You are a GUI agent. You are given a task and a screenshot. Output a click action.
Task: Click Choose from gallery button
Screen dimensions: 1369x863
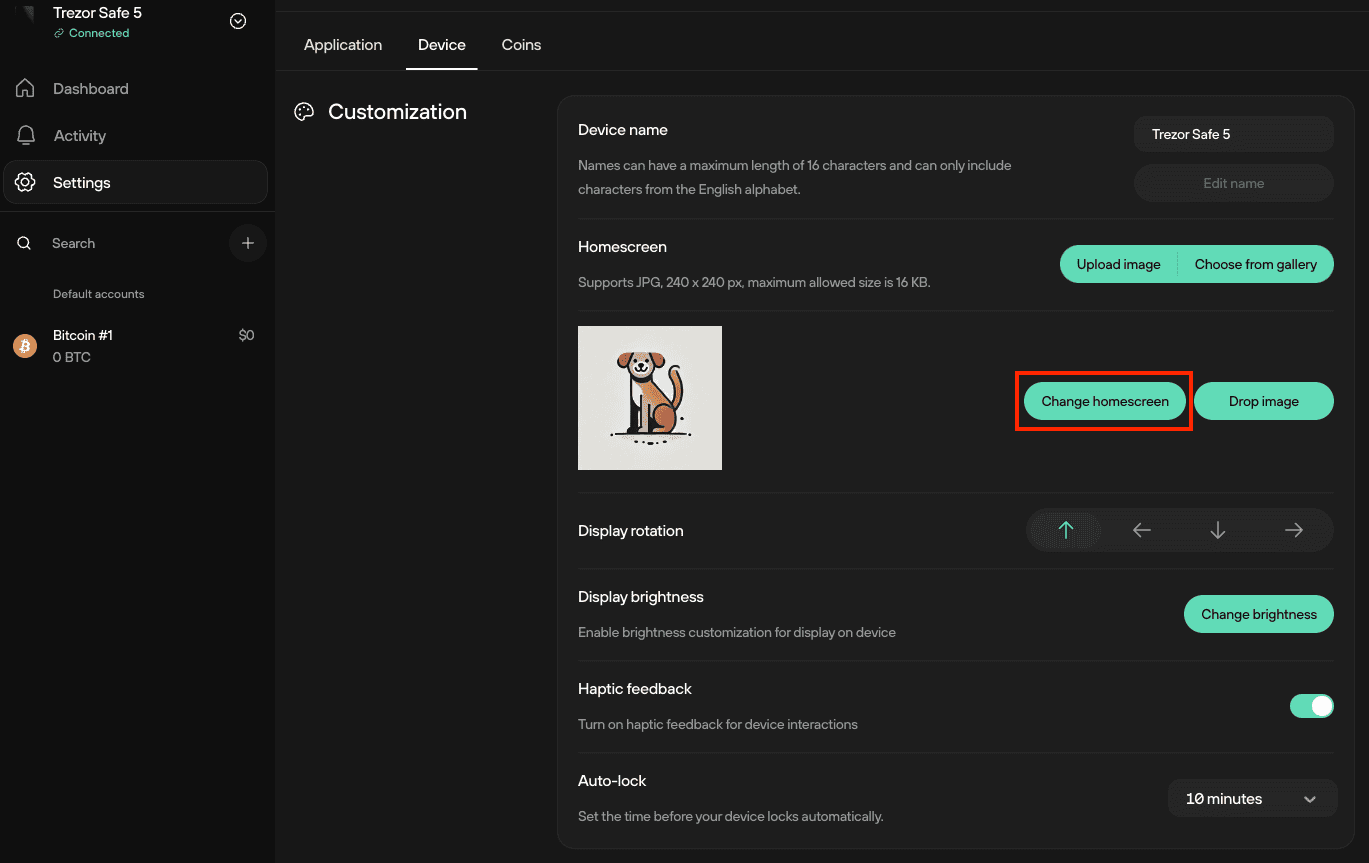[x=1255, y=264]
